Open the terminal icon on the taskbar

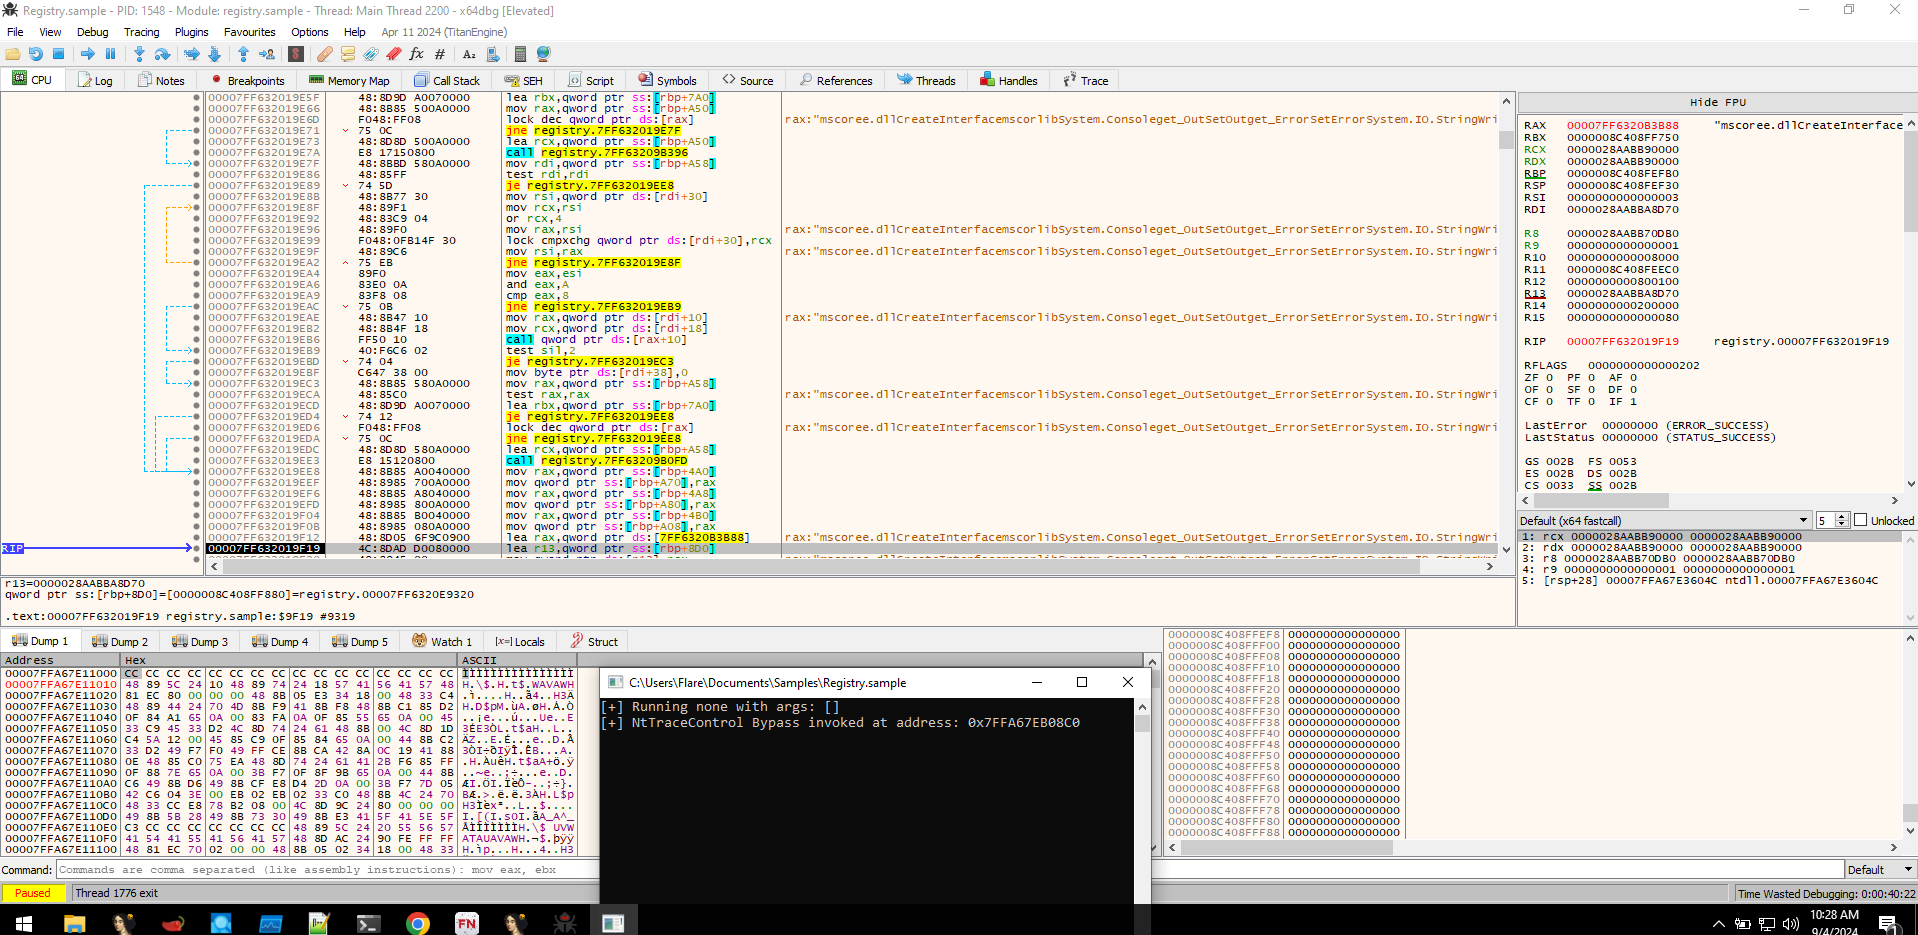pos(369,923)
